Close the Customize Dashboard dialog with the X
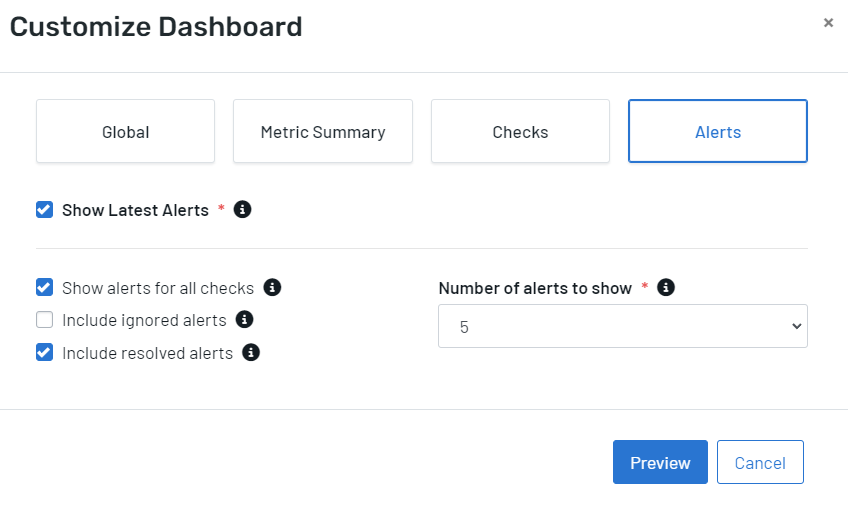Screen dimensions: 848x505 [828, 23]
